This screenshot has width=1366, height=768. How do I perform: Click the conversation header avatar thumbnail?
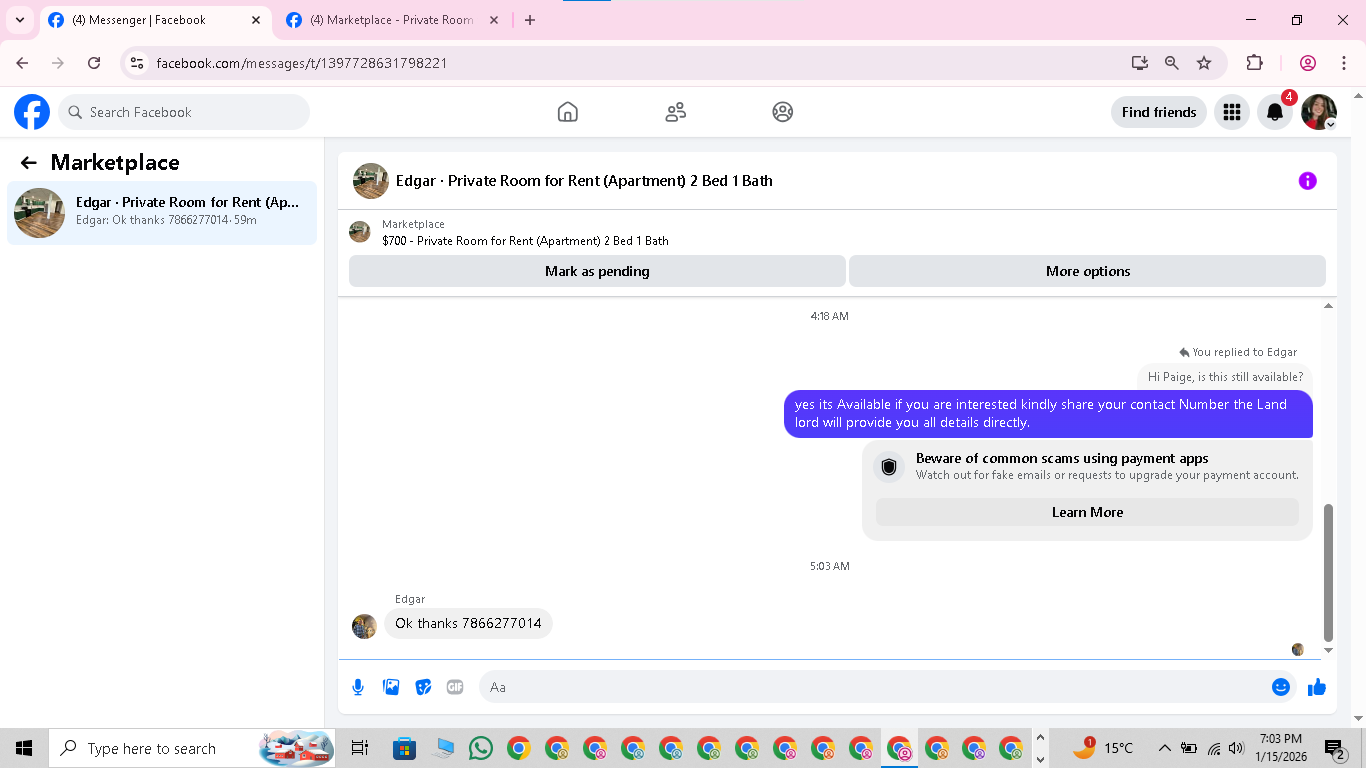pos(371,181)
